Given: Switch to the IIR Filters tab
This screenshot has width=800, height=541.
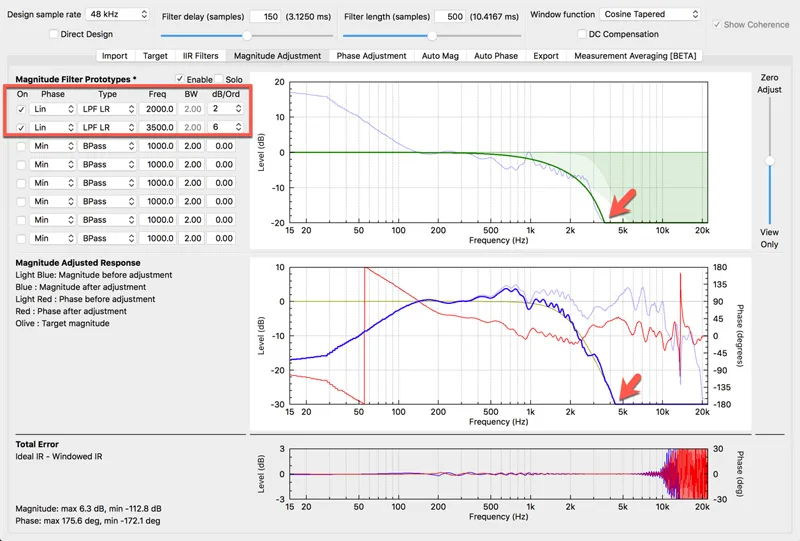Looking at the screenshot, I should (198, 56).
